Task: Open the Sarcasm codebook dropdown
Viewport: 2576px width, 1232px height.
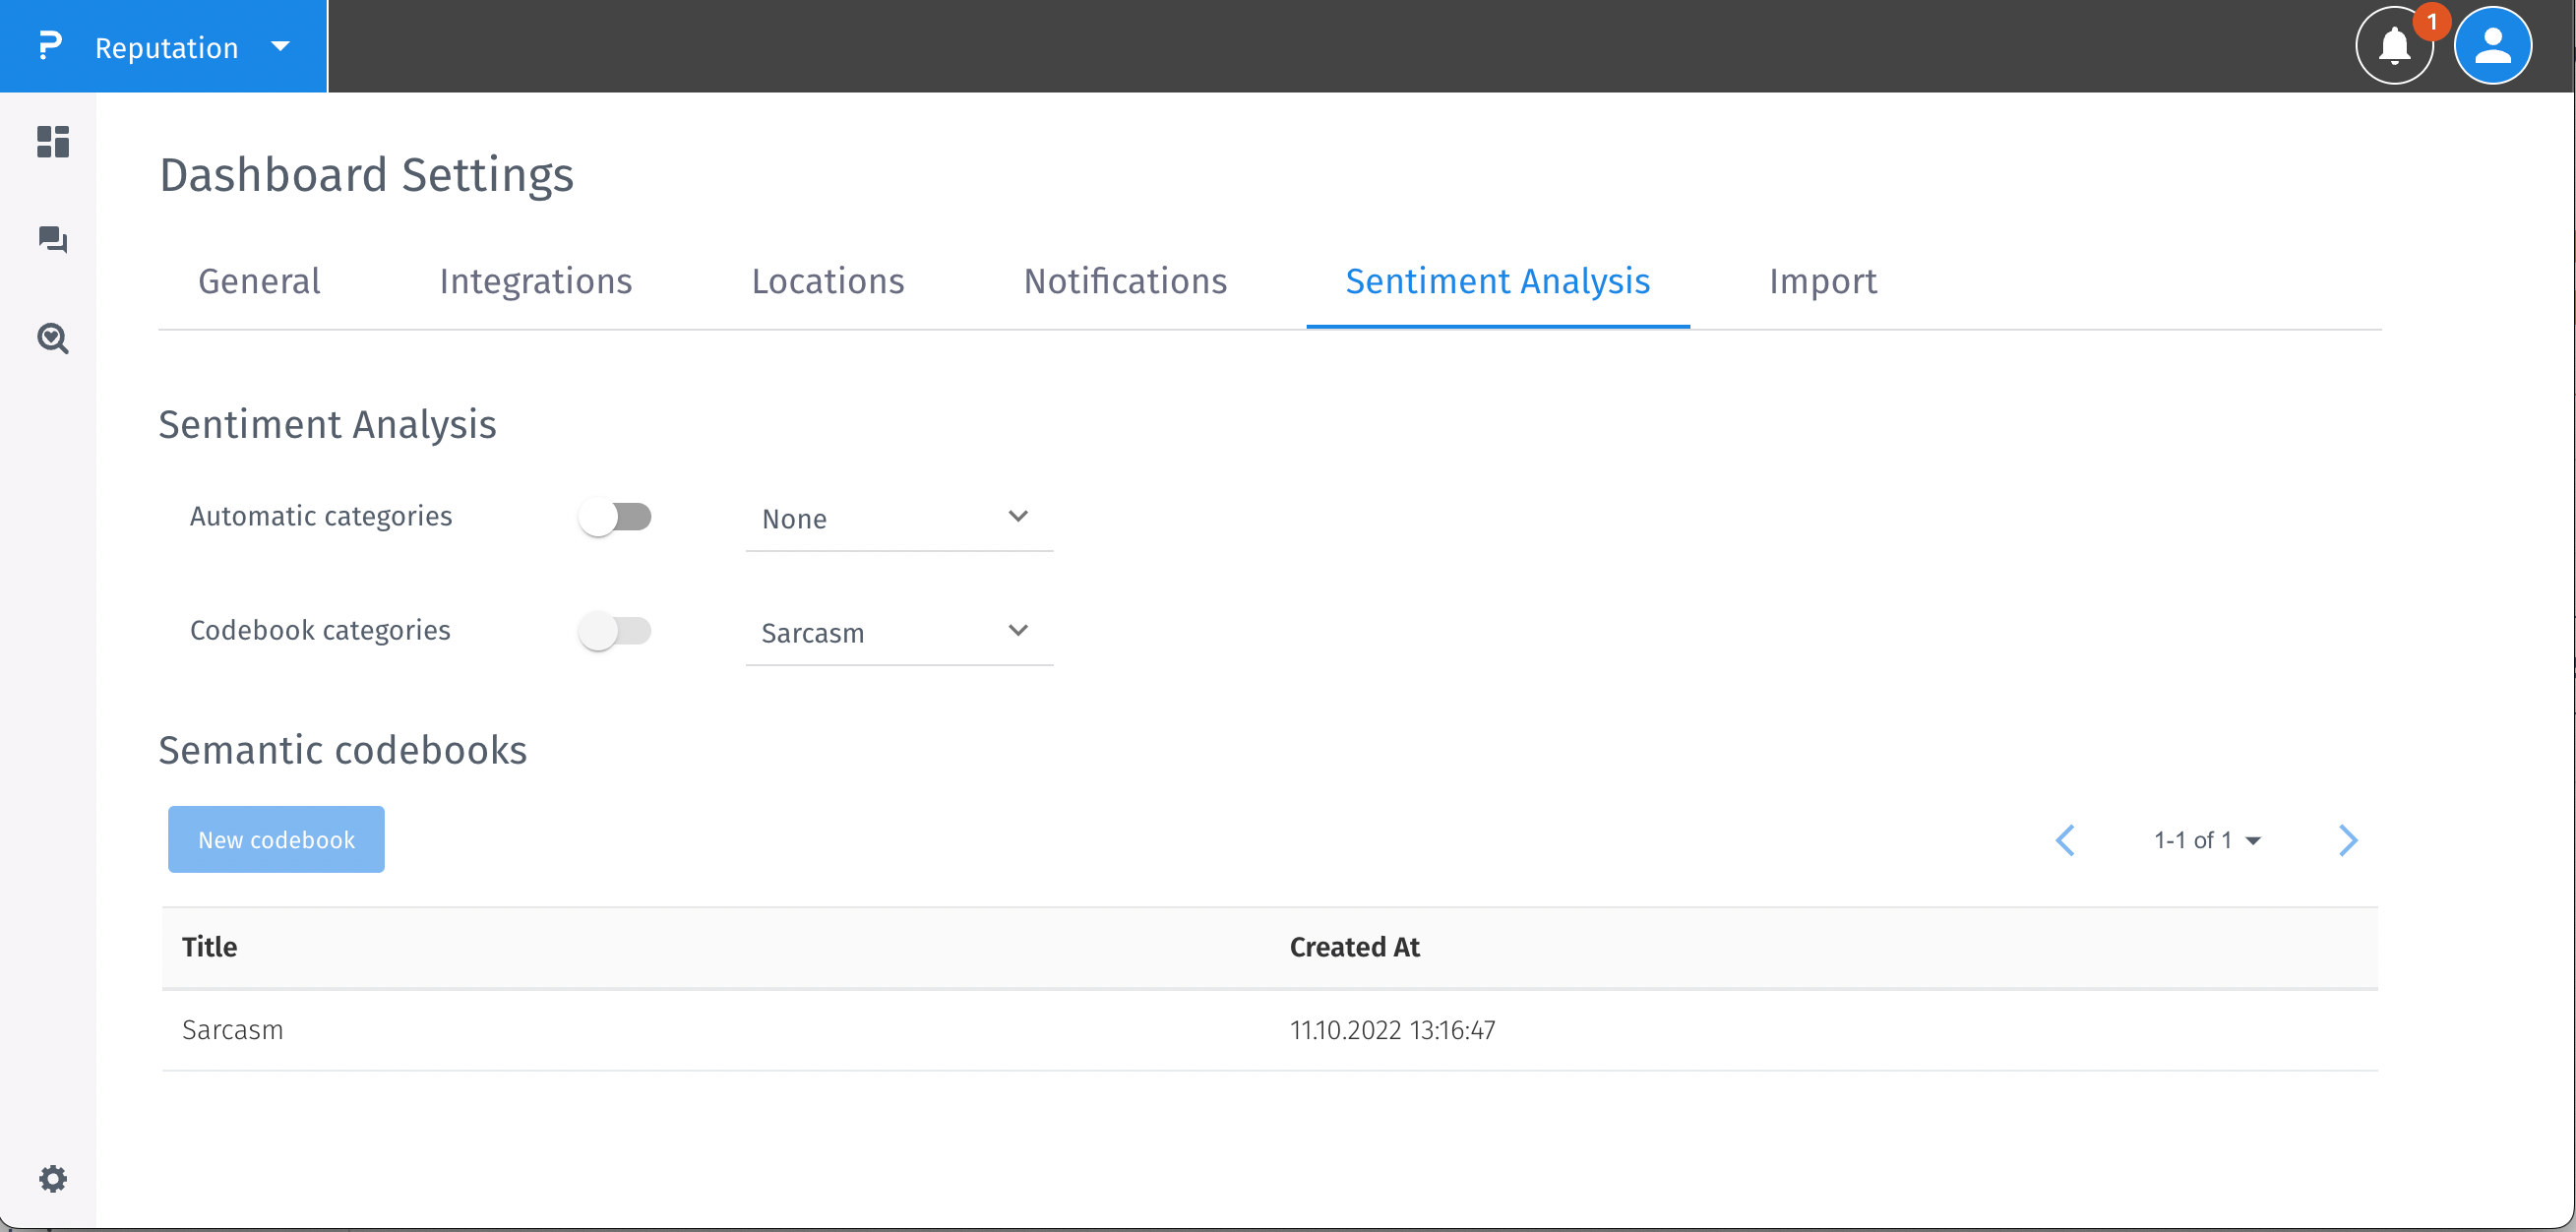Action: click(898, 631)
